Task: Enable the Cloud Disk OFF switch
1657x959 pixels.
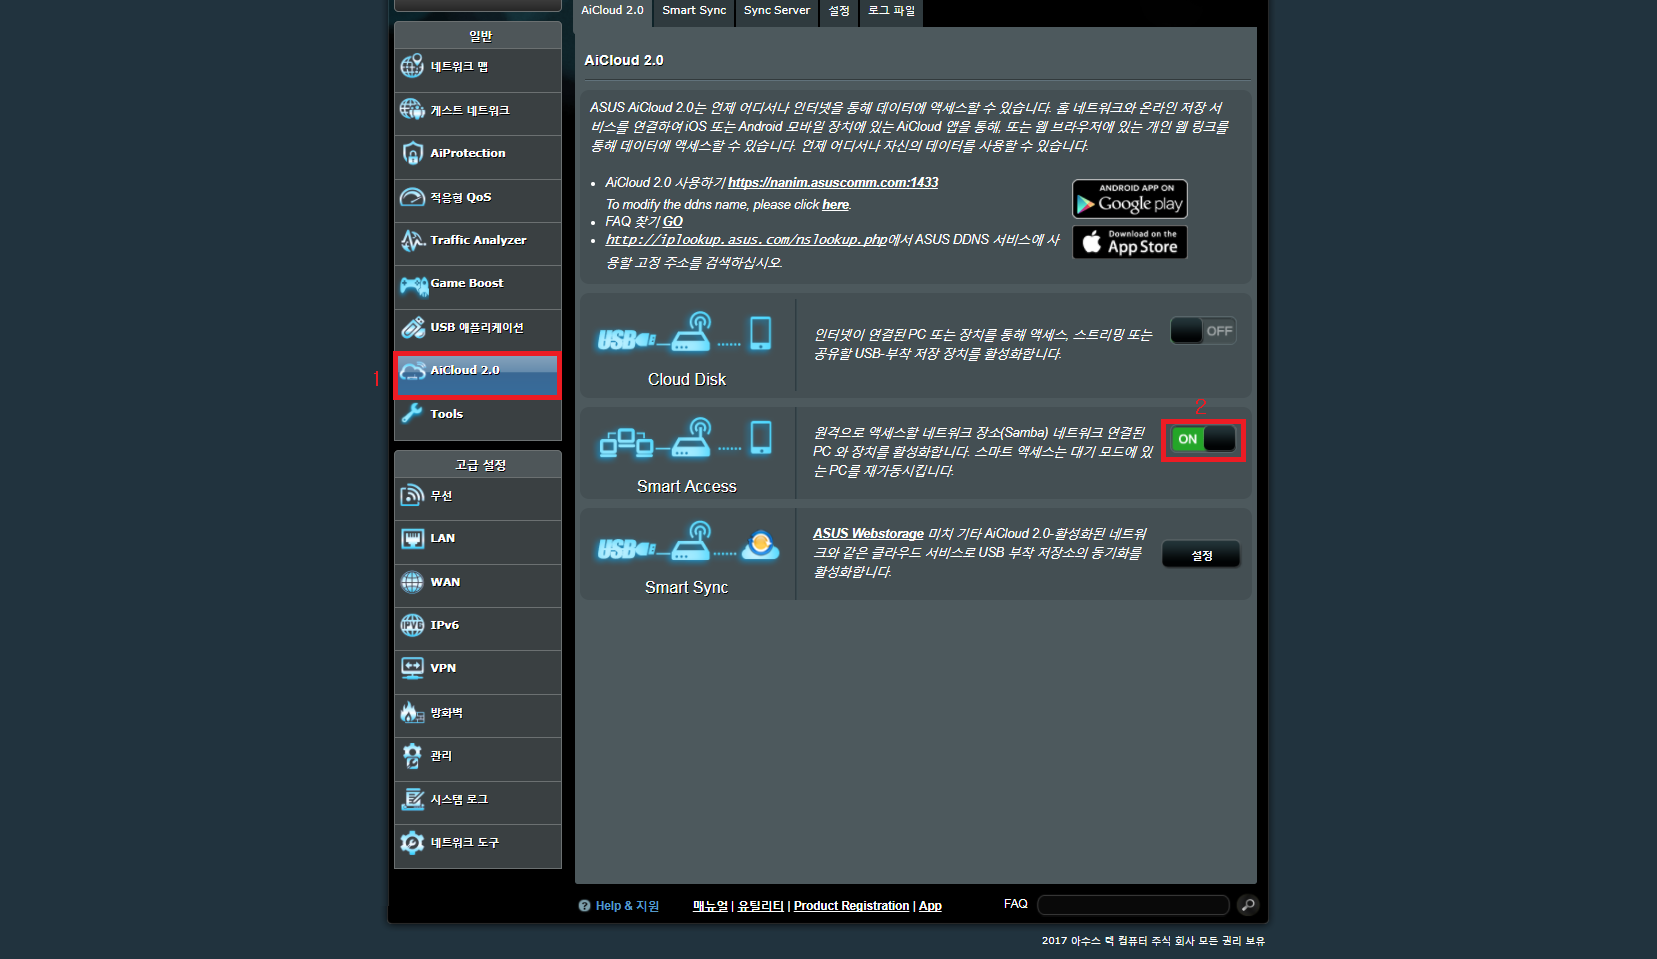Action: click(1203, 331)
